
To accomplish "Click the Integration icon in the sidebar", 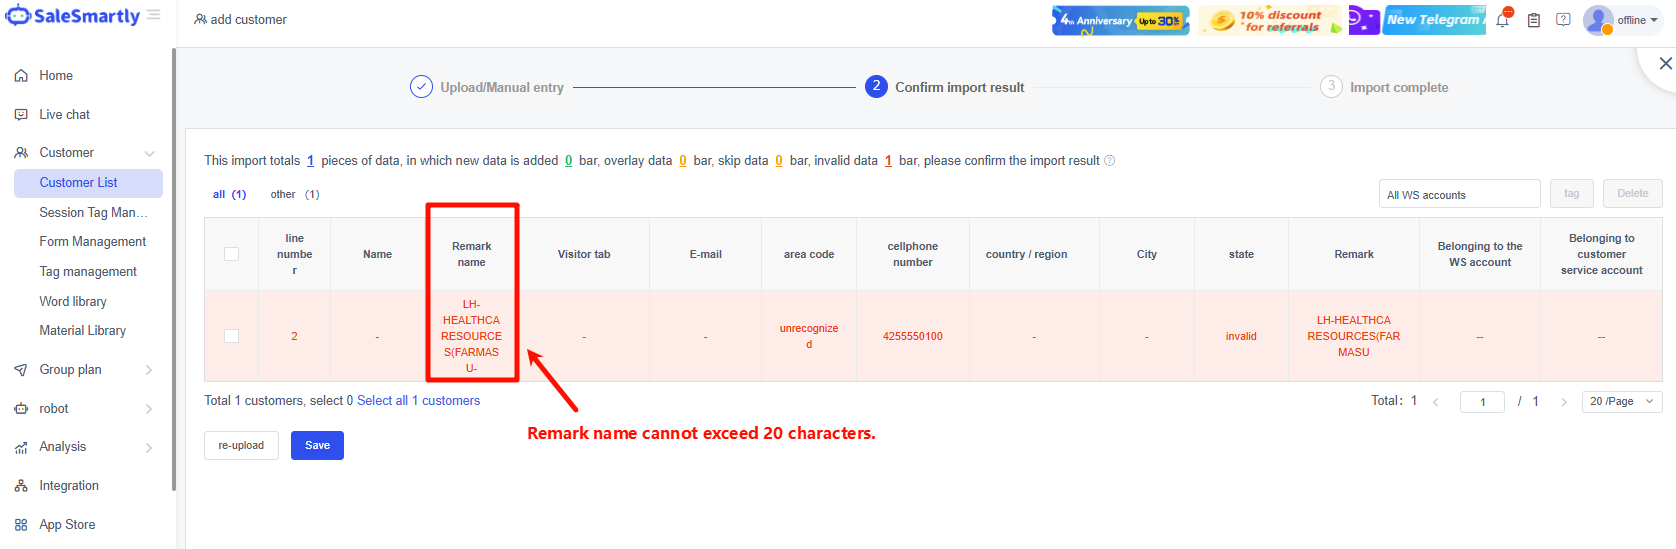I will tap(21, 486).
